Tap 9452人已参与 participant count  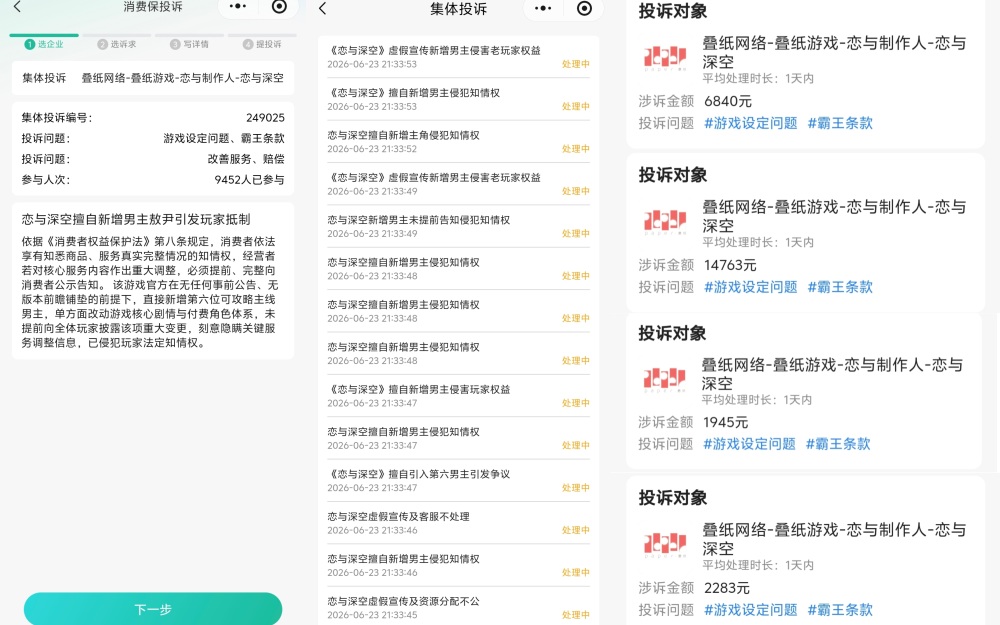click(x=249, y=180)
